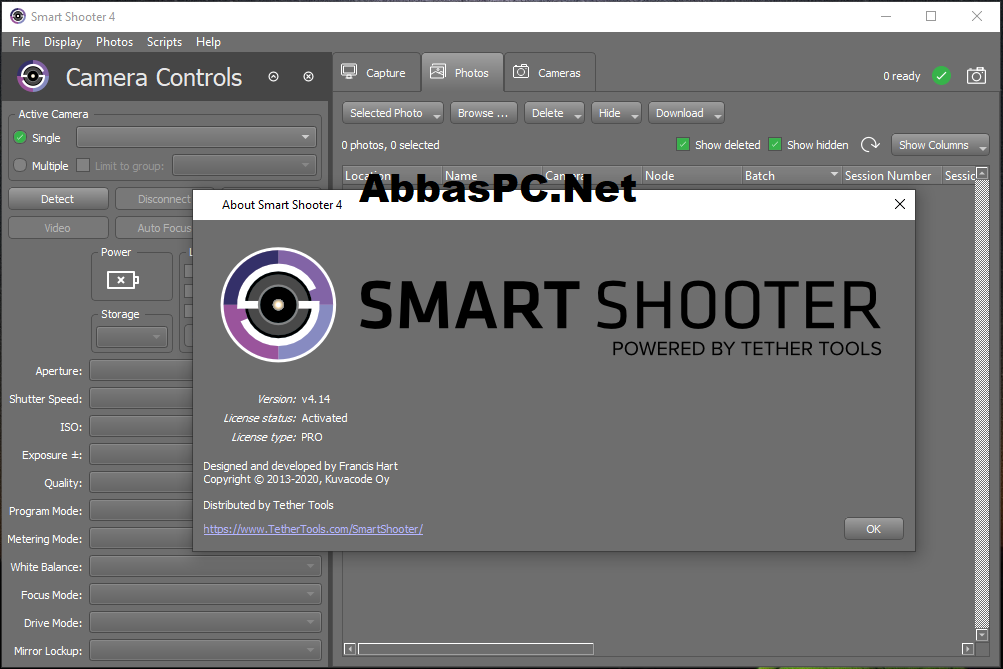The height and width of the screenshot is (669, 1003).
Task: Click OK in the About dialog
Action: pos(873,529)
